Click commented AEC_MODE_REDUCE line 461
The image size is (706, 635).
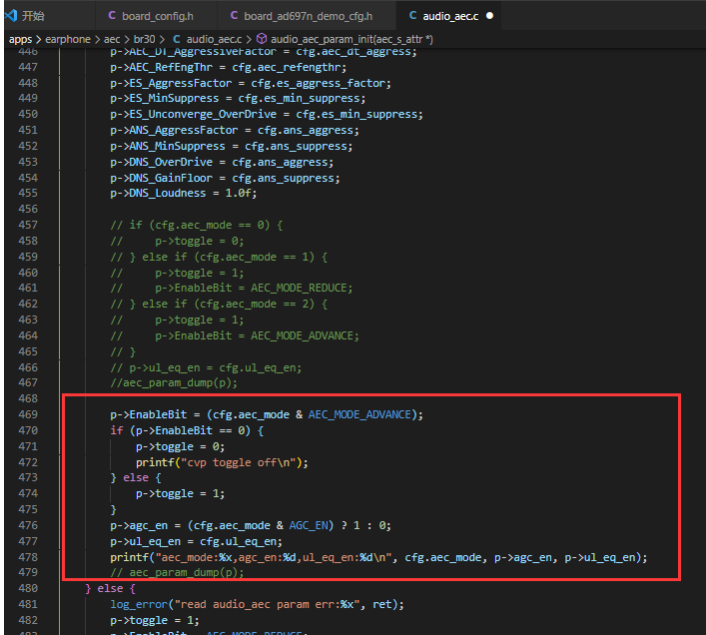click(x=231, y=288)
